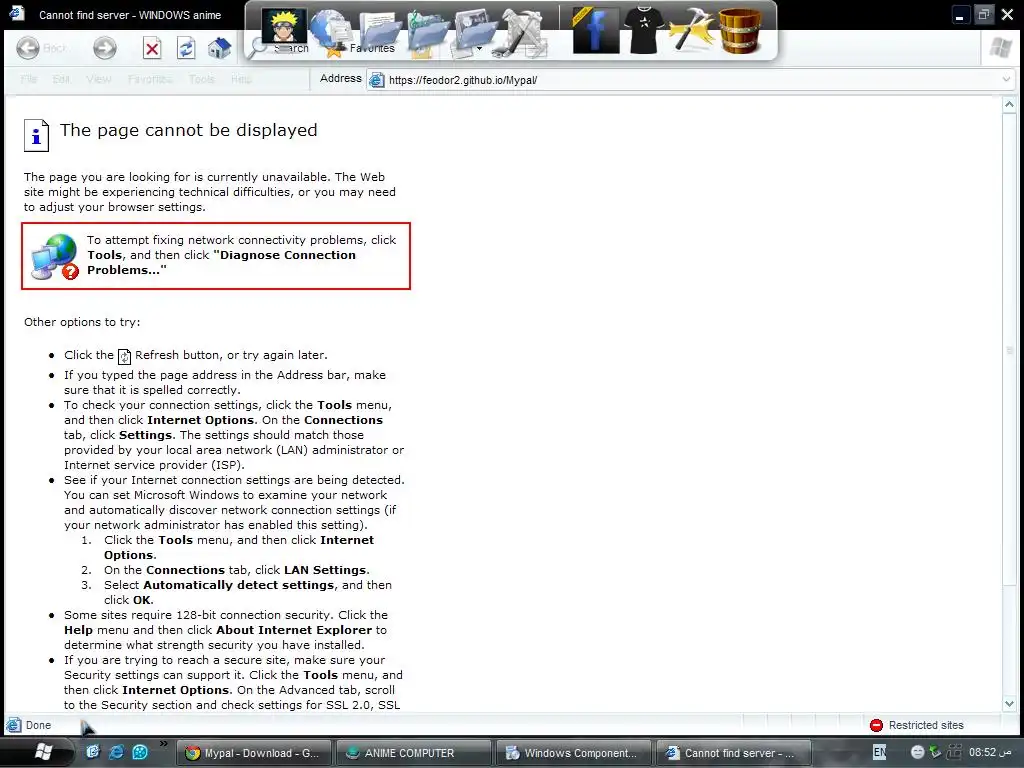This screenshot has width=1024, height=768.
Task: Launch the crossed tools utilities dock icon
Action: pos(522,31)
